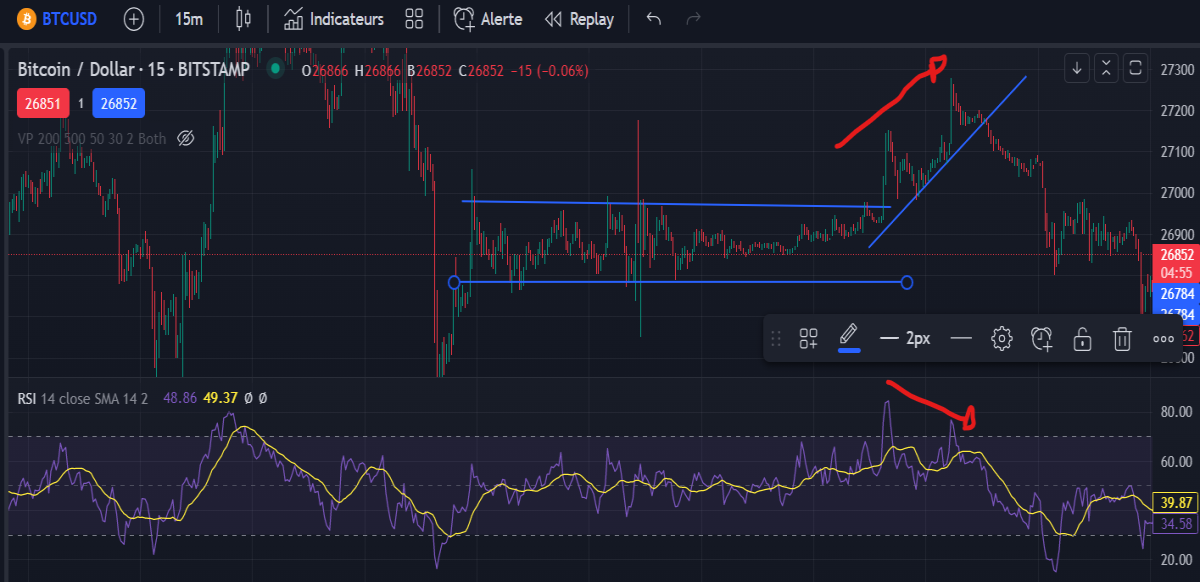Toggle visibility of the VP indicator
1200x582 pixels.
184,139
